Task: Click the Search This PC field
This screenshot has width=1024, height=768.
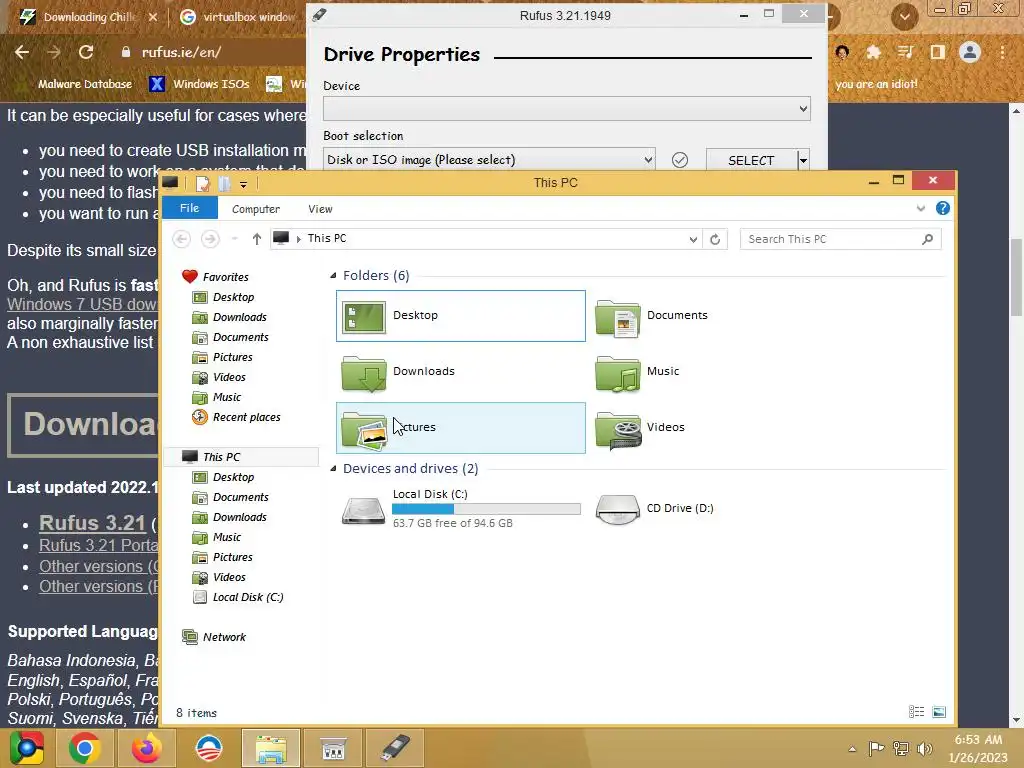Action: [840, 239]
